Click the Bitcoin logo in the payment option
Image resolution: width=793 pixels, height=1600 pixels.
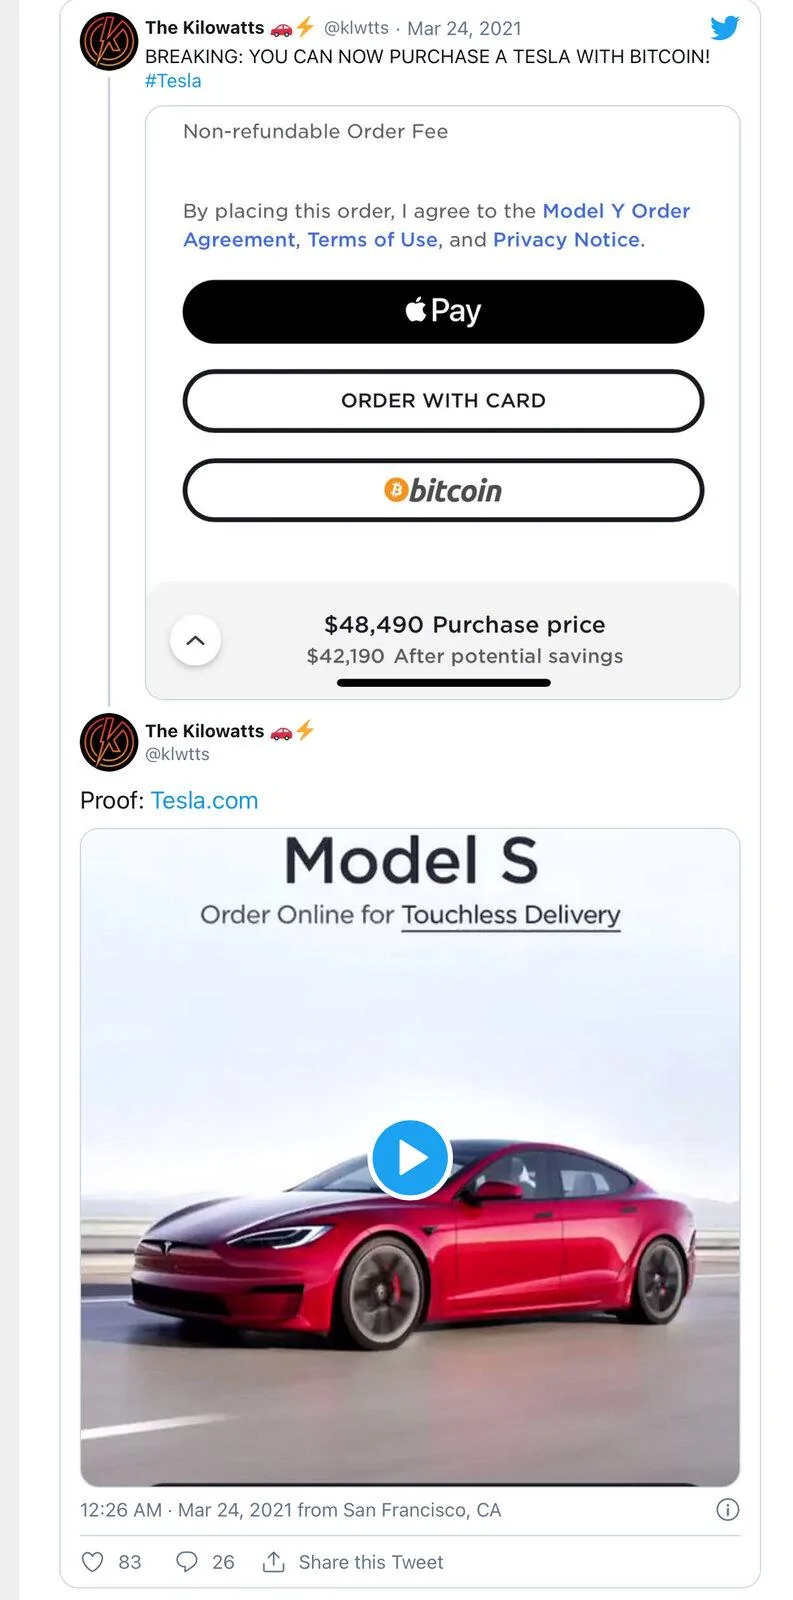click(394, 490)
